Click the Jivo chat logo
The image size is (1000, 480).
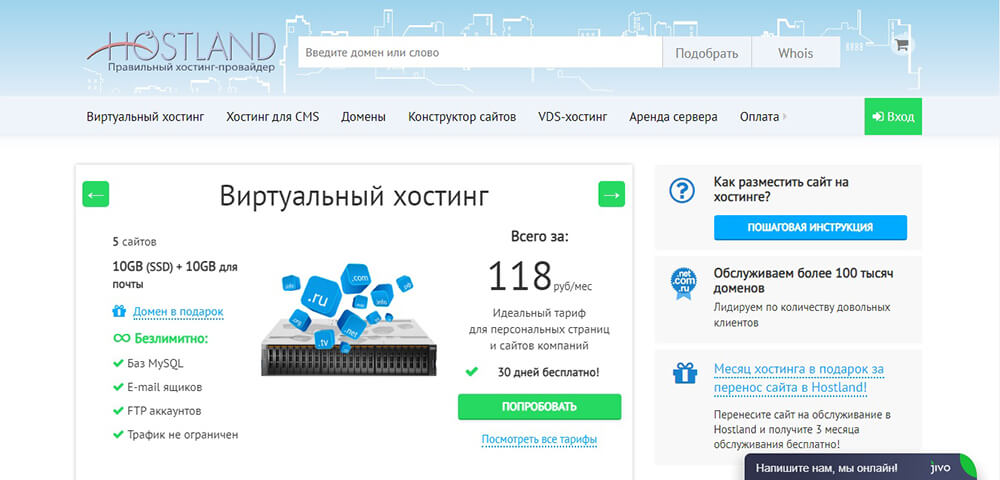(940, 467)
